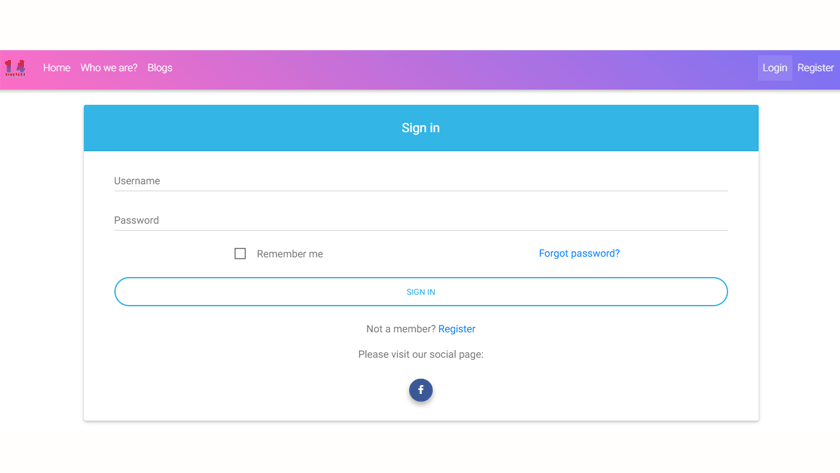Click the blank white strip above the navbar
The height and width of the screenshot is (473, 840).
[420, 25]
